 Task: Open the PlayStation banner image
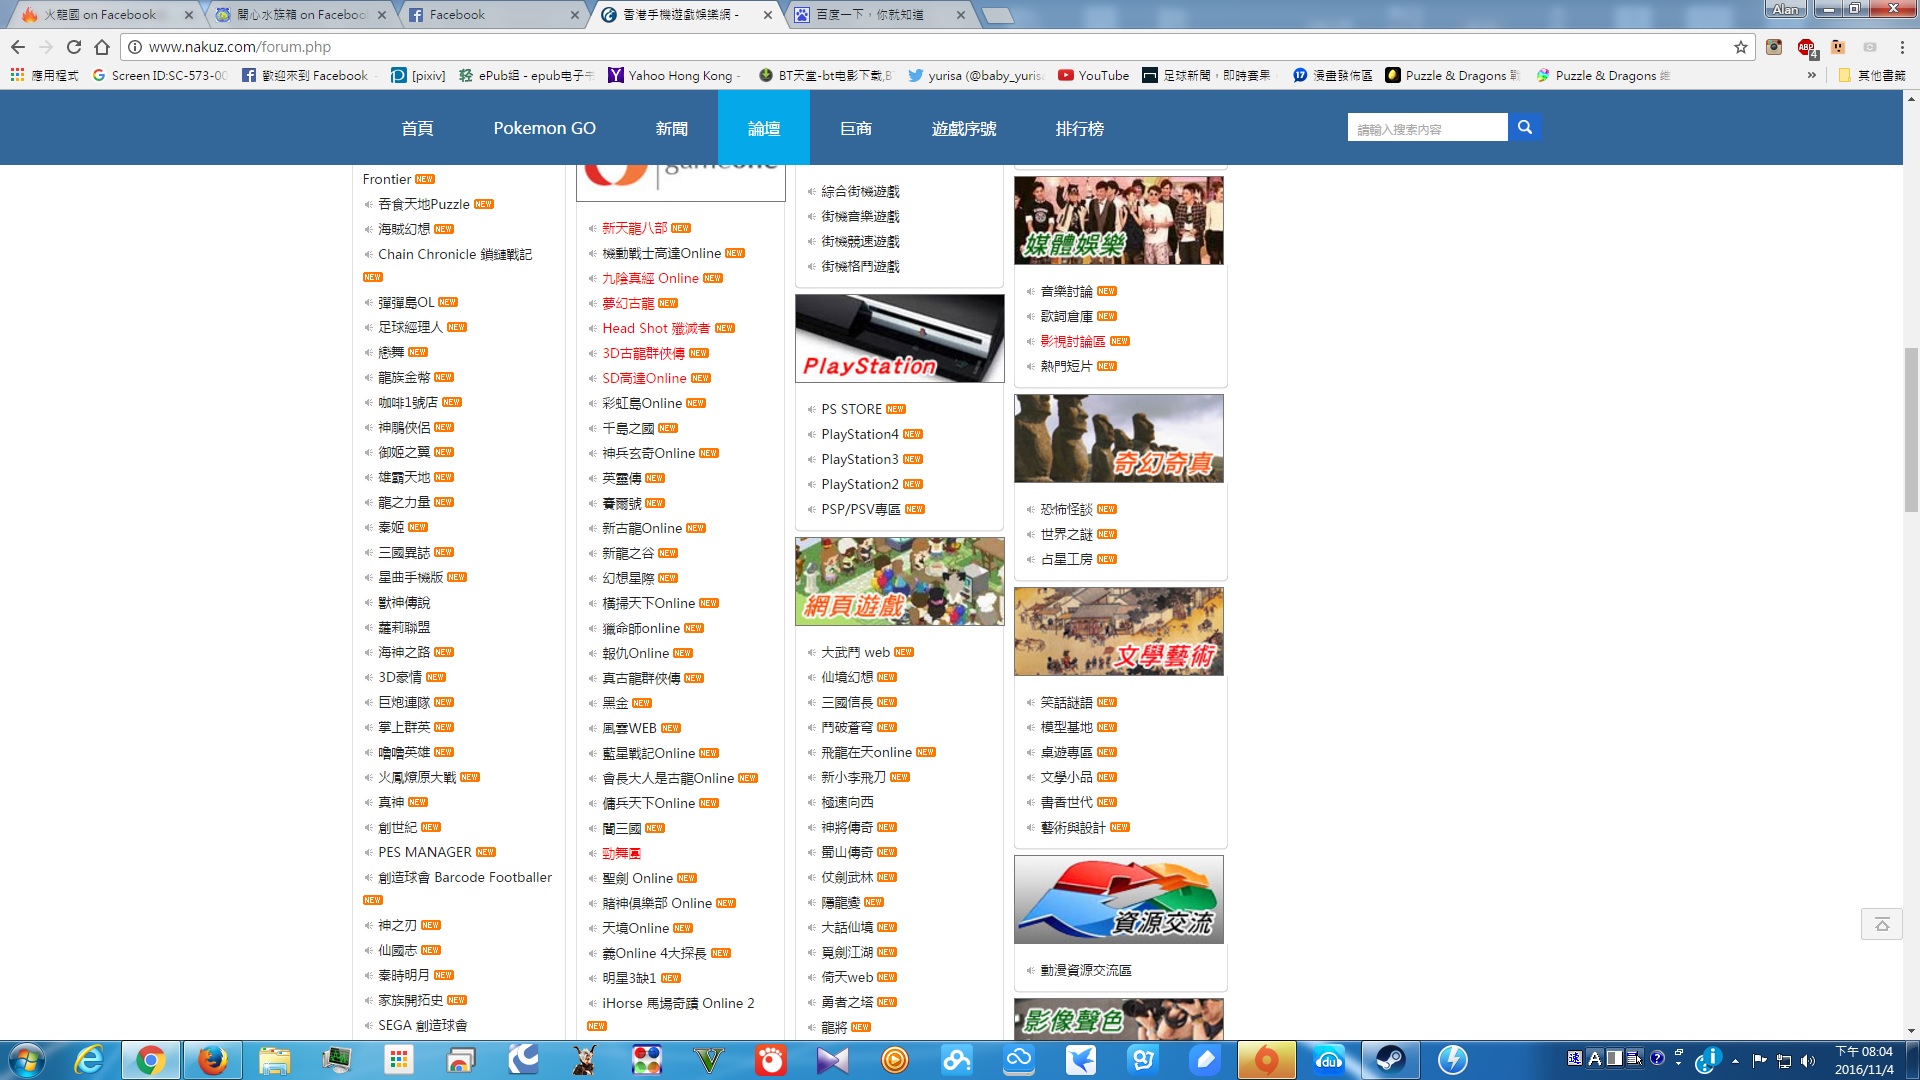(899, 338)
